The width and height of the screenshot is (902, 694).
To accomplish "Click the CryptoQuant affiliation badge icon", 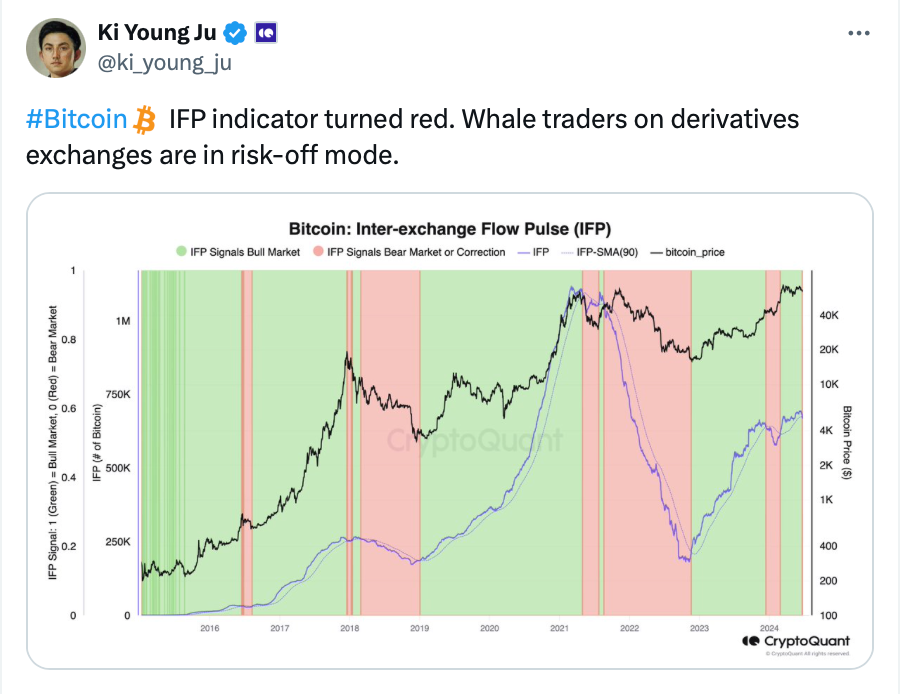I will (x=267, y=33).
